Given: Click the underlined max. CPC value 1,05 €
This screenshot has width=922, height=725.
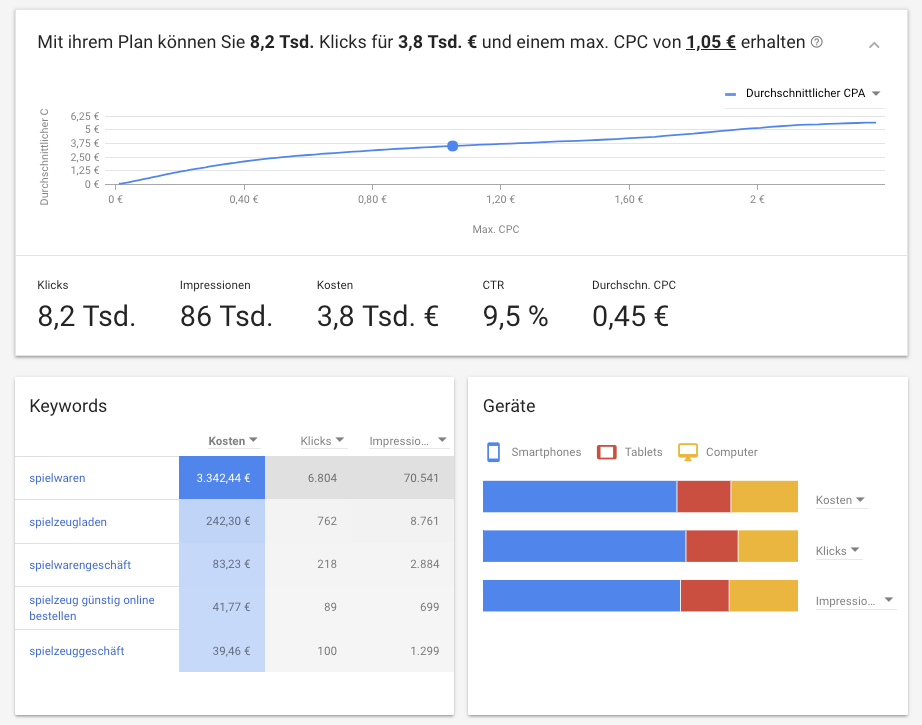Looking at the screenshot, I should (x=710, y=42).
